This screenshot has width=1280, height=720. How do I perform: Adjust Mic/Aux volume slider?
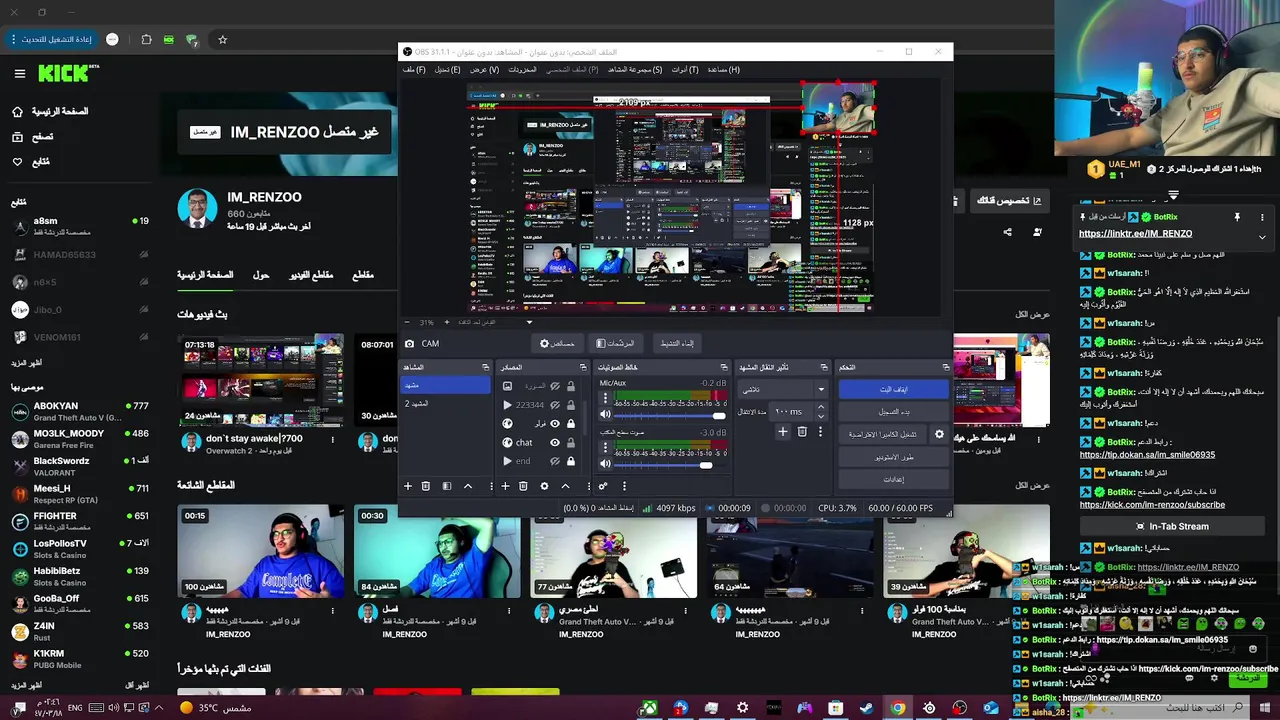pyautogui.click(x=669, y=415)
